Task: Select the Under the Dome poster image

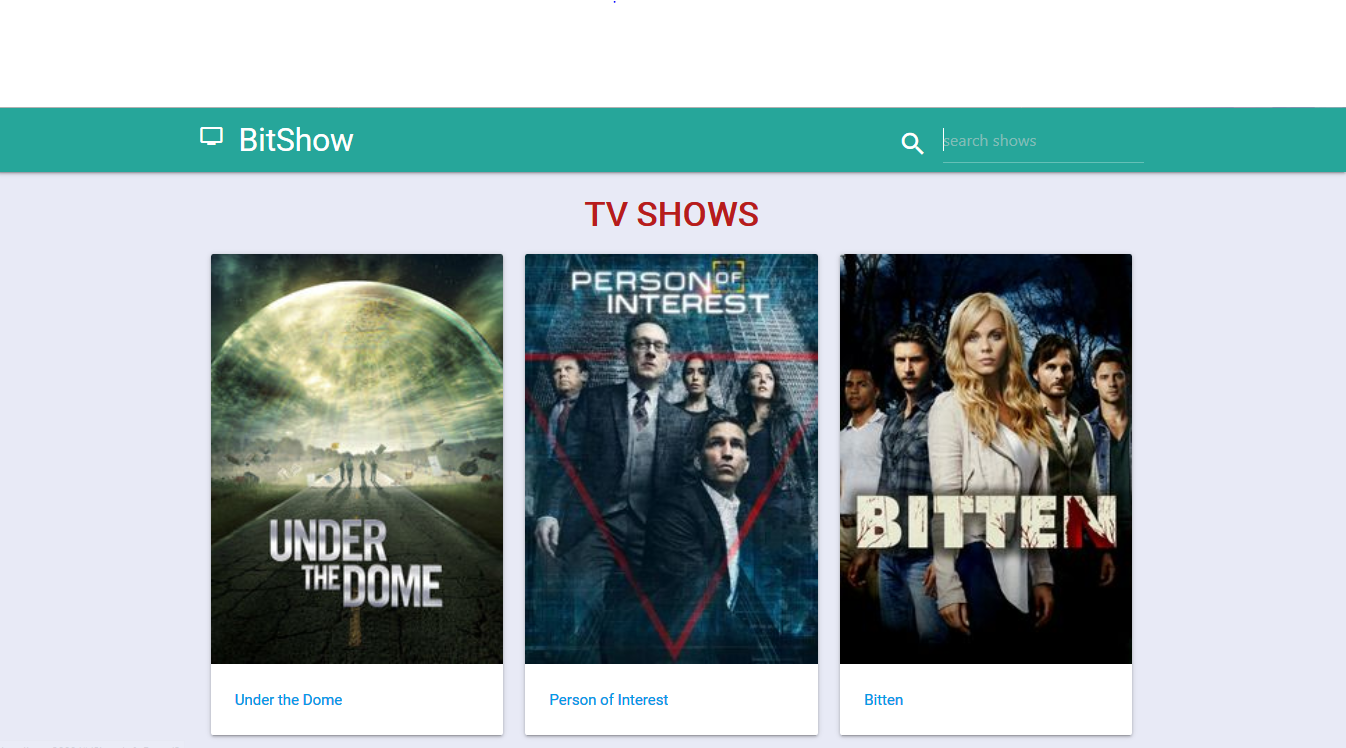Action: click(x=357, y=459)
